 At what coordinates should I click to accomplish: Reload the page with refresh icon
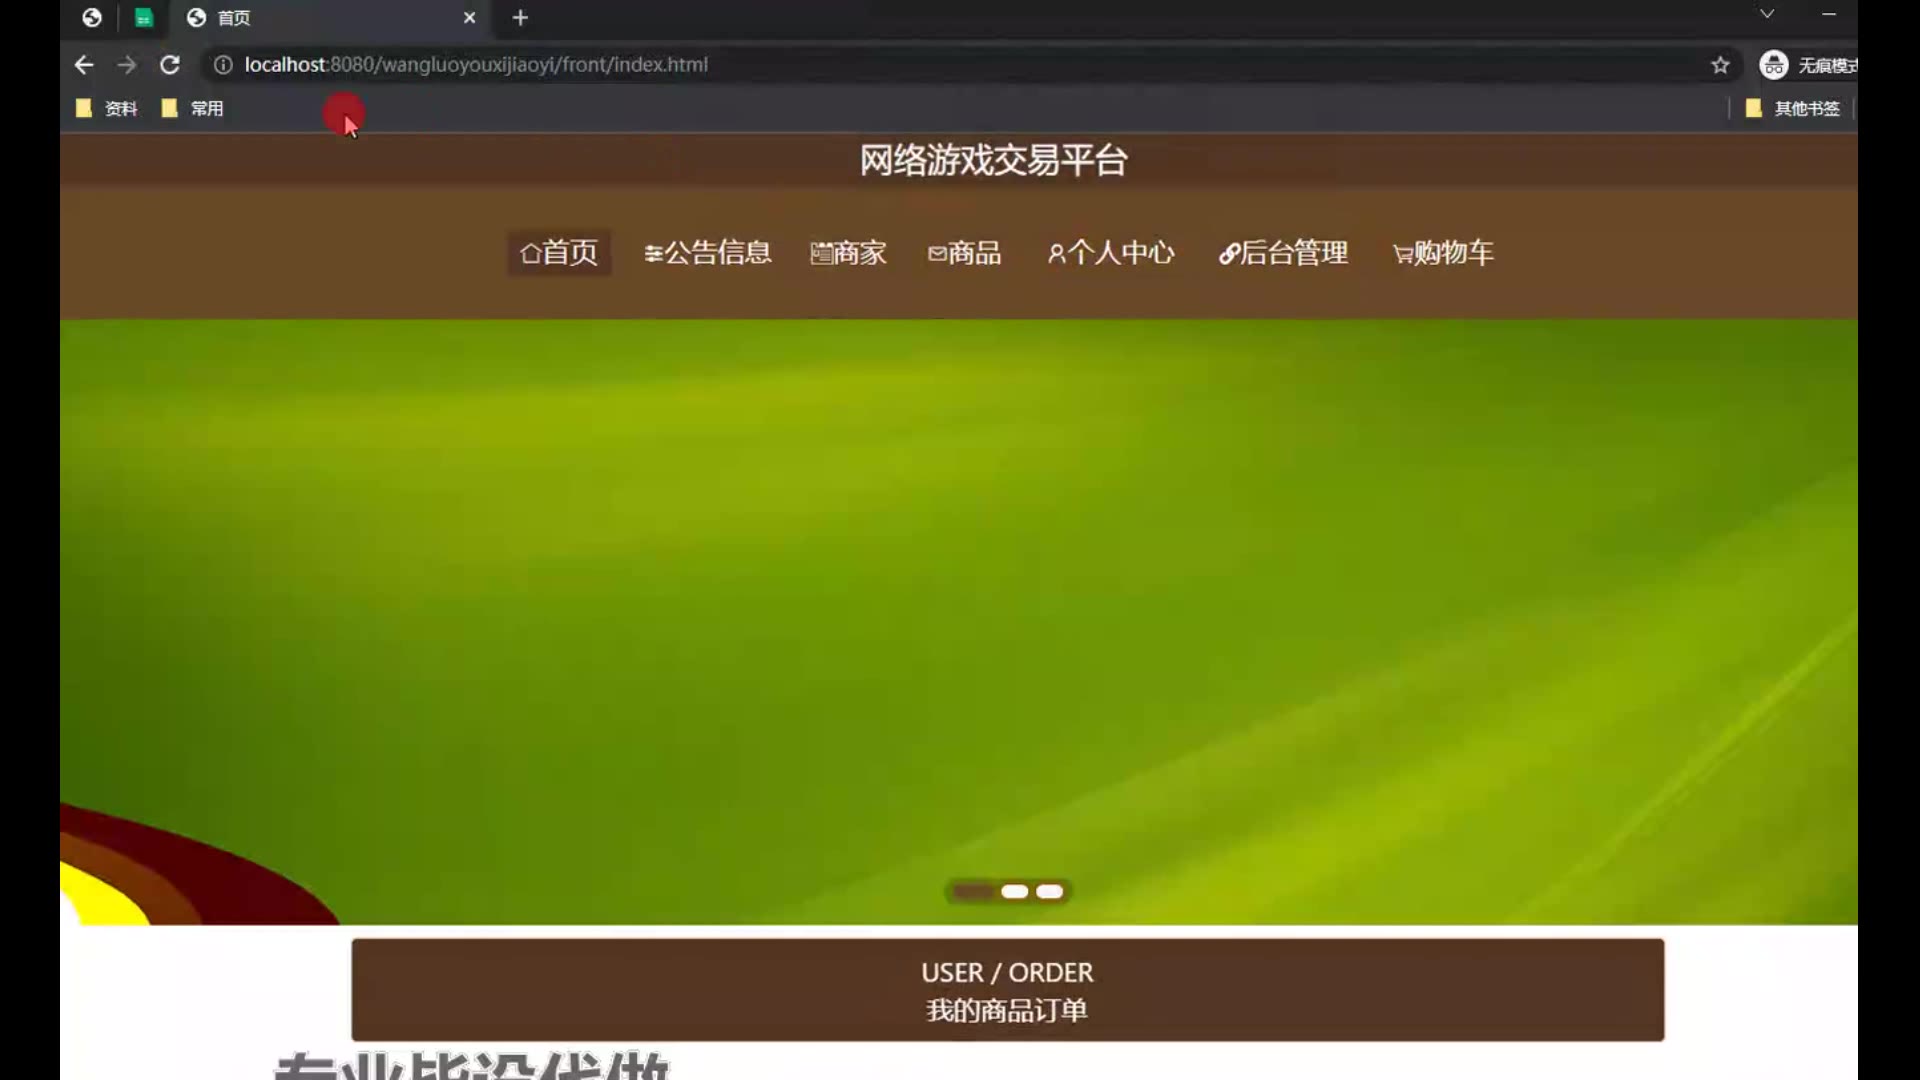[170, 65]
